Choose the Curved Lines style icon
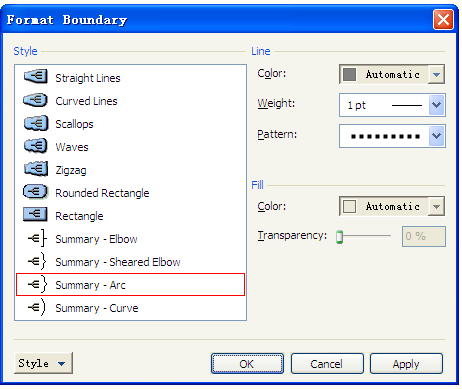Image resolution: width=462 pixels, height=389 pixels. tap(36, 100)
